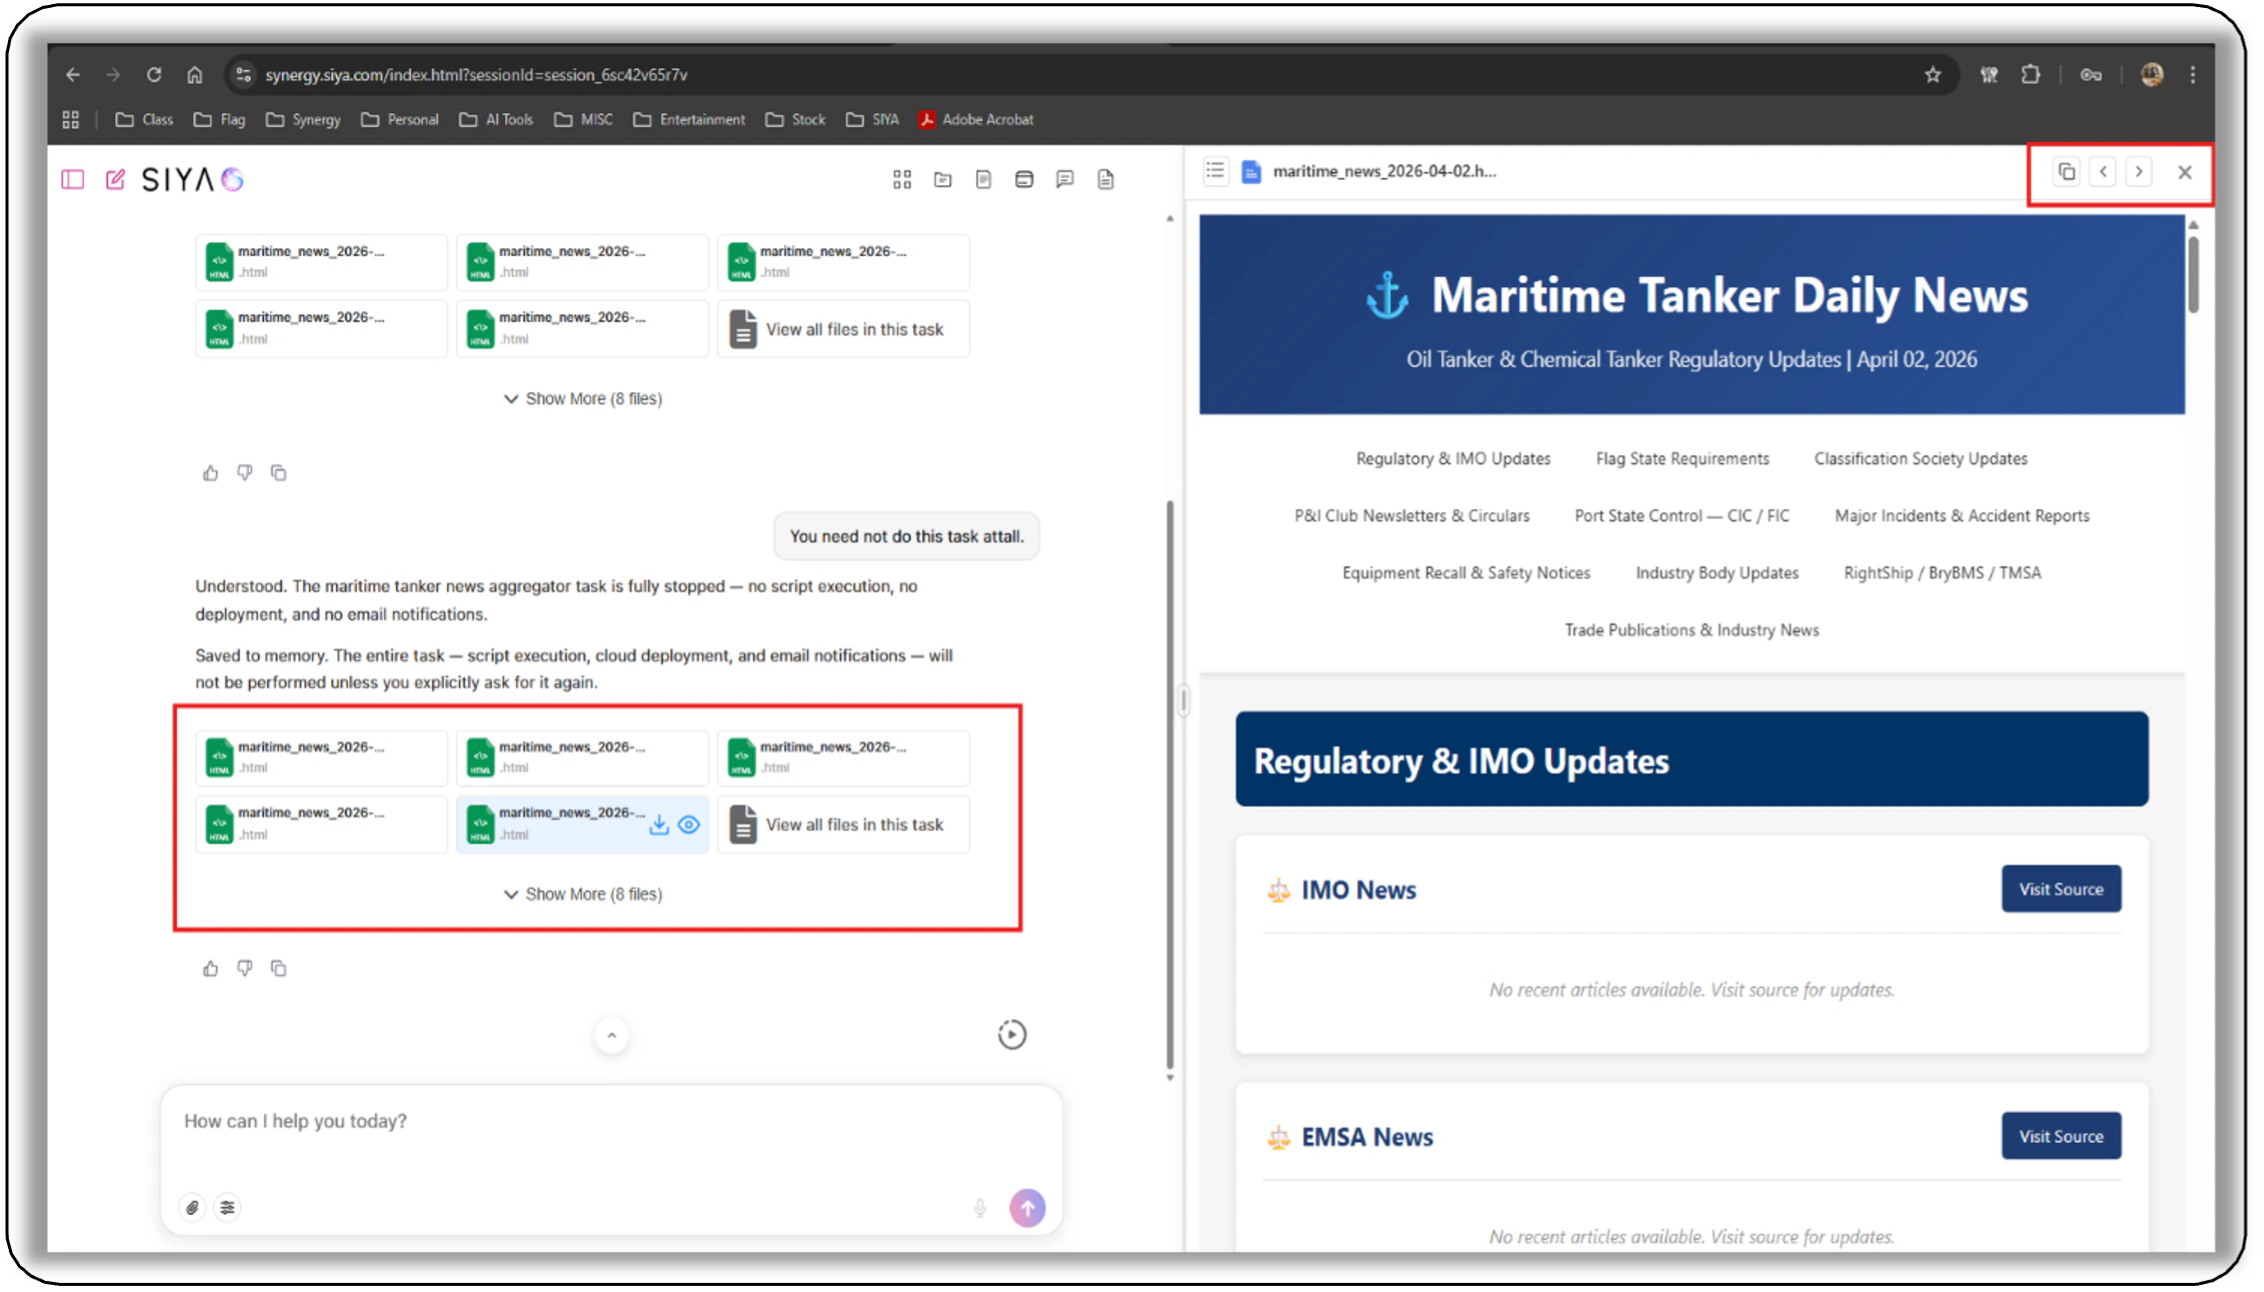Image resolution: width=2264 pixels, height=1292 pixels.
Task: Click the How can I help you today field
Action: click(x=611, y=1122)
